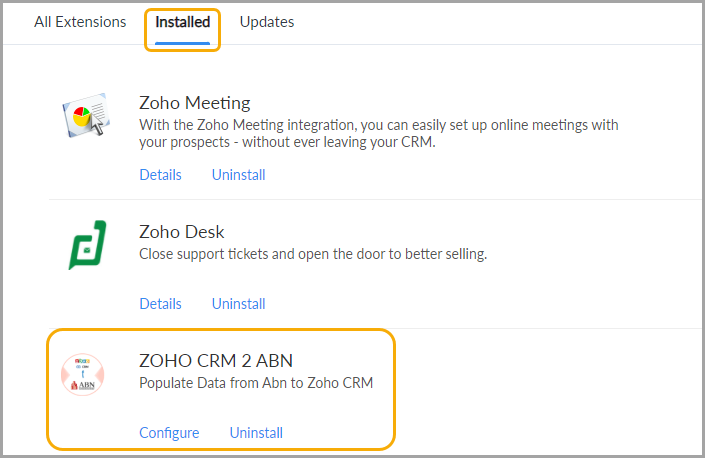This screenshot has height=458, width=705.
Task: View Details of Zoho Desk extension
Action: click(161, 303)
